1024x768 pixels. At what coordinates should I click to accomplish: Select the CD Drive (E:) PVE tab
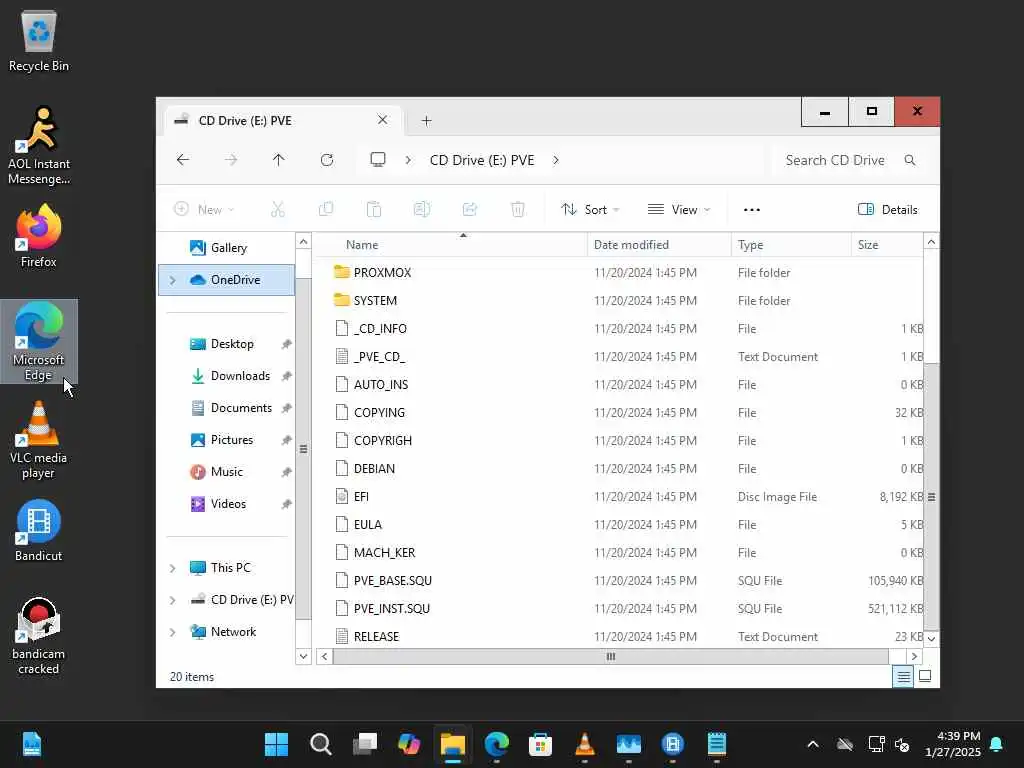click(x=282, y=120)
